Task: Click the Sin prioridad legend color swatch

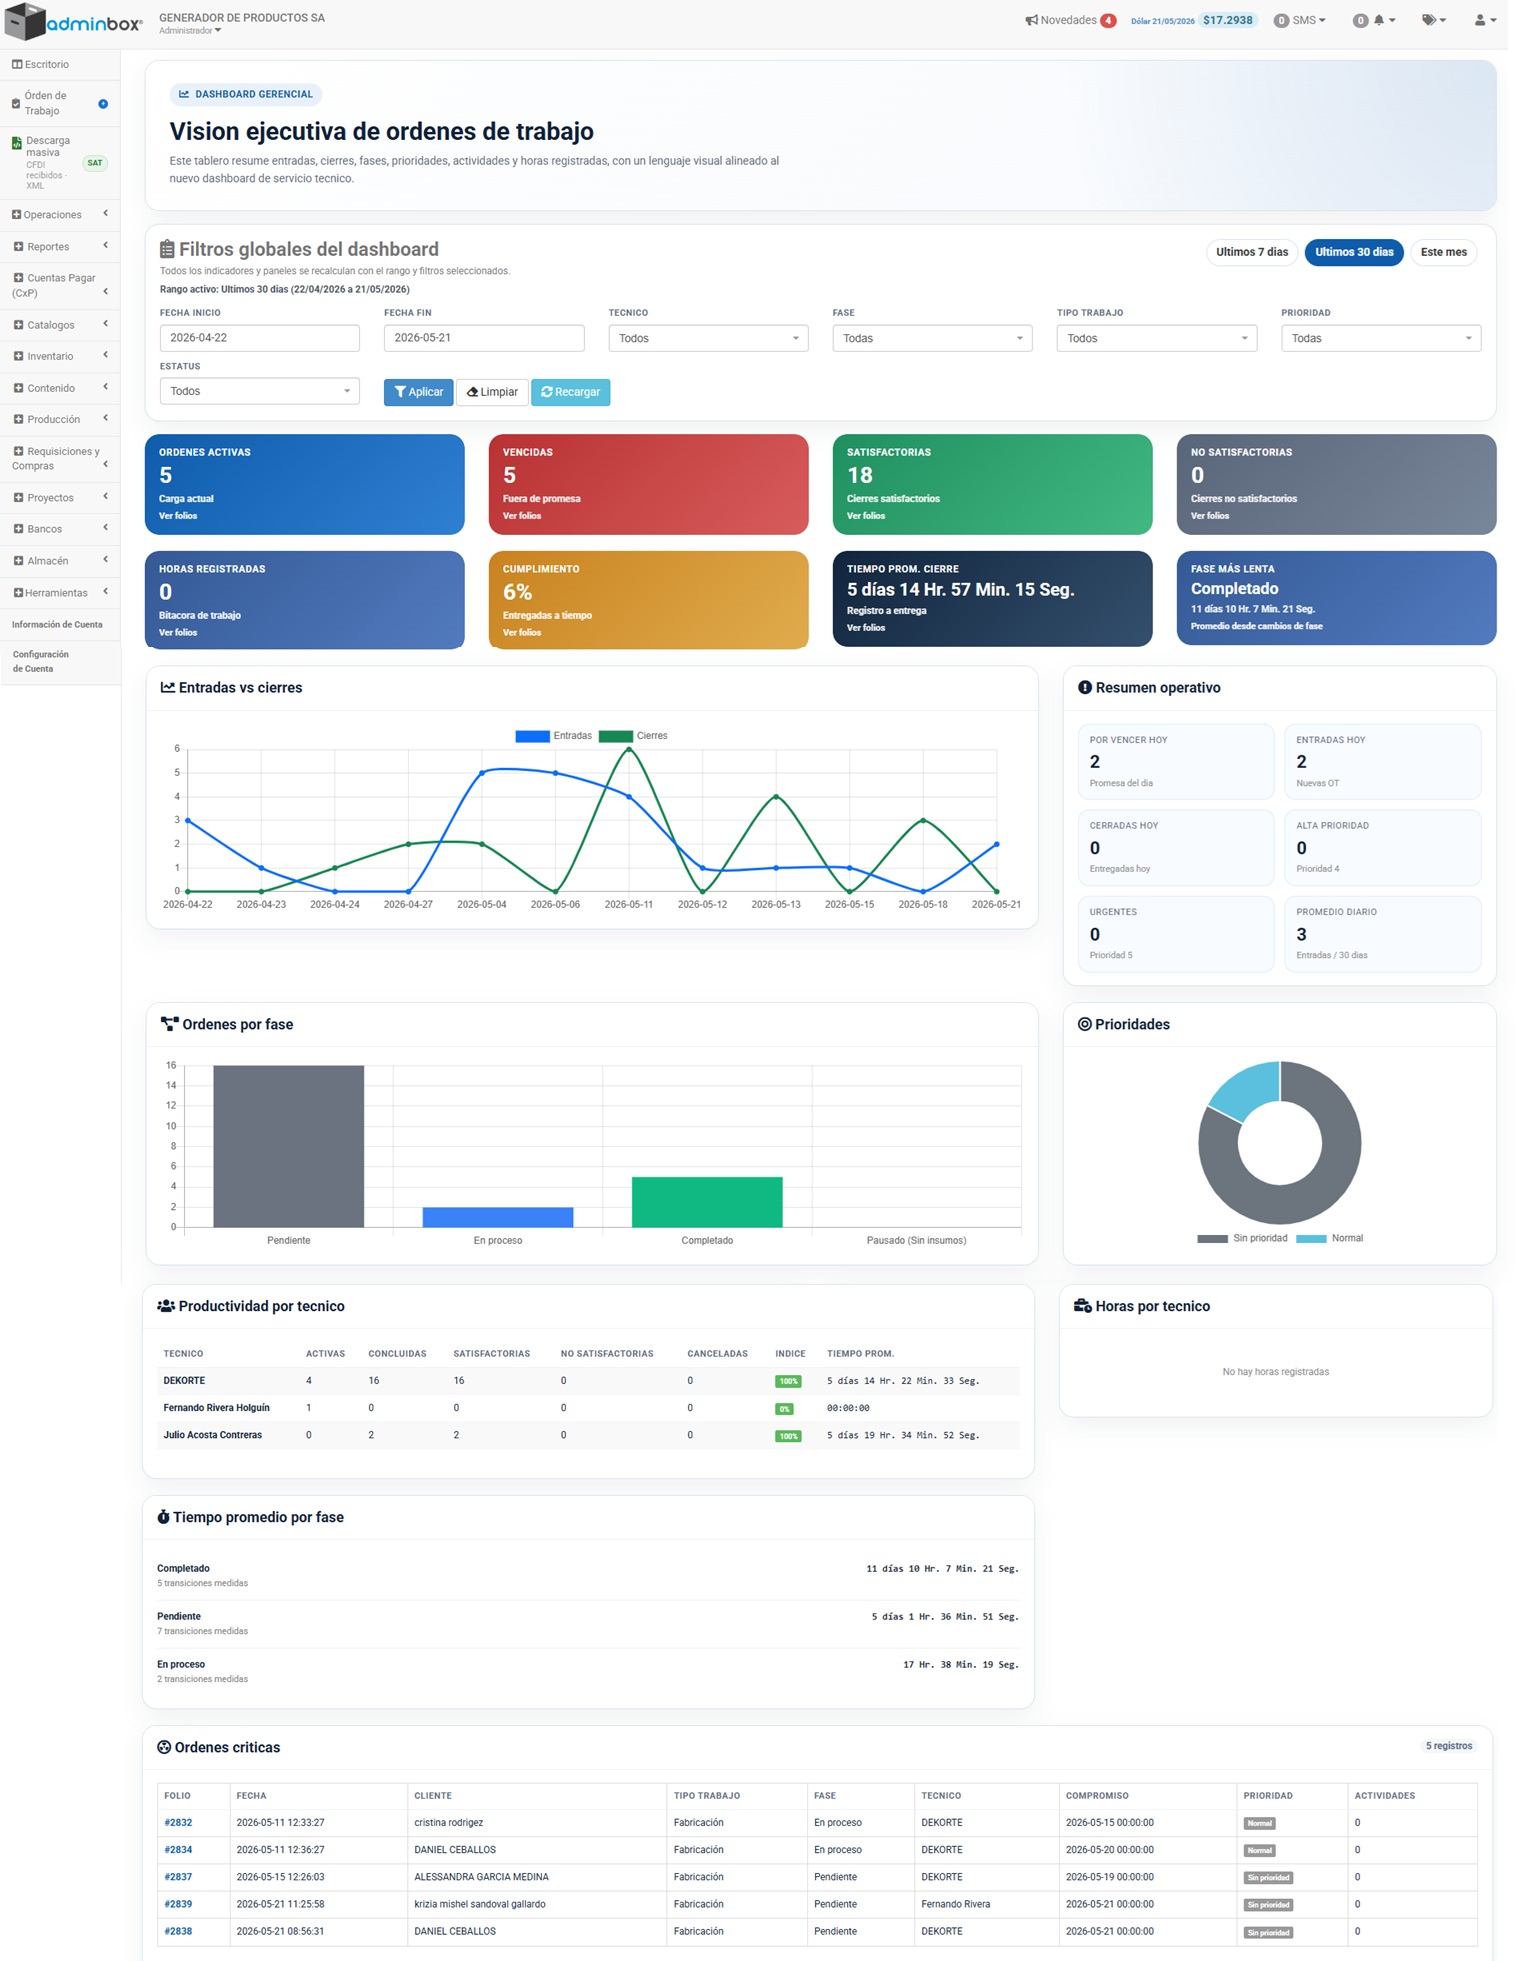Action: pyautogui.click(x=1212, y=1239)
